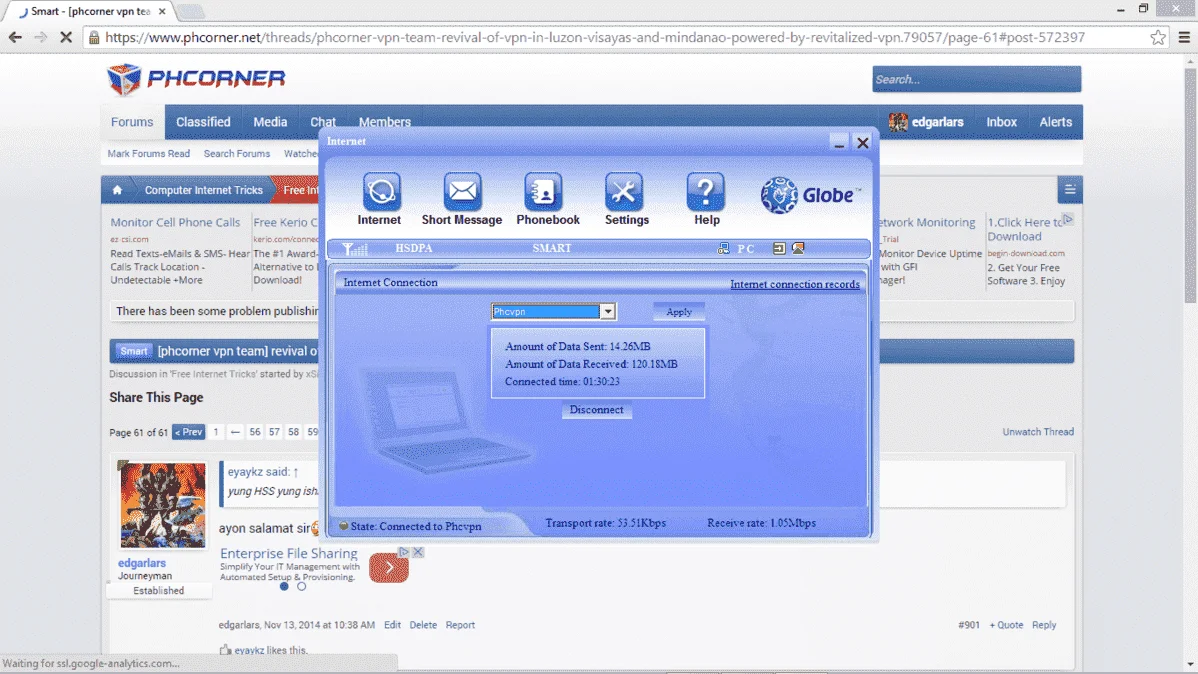Image resolution: width=1198 pixels, height=674 pixels.
Task: Click Unwatch Thread link
Action: (1038, 432)
